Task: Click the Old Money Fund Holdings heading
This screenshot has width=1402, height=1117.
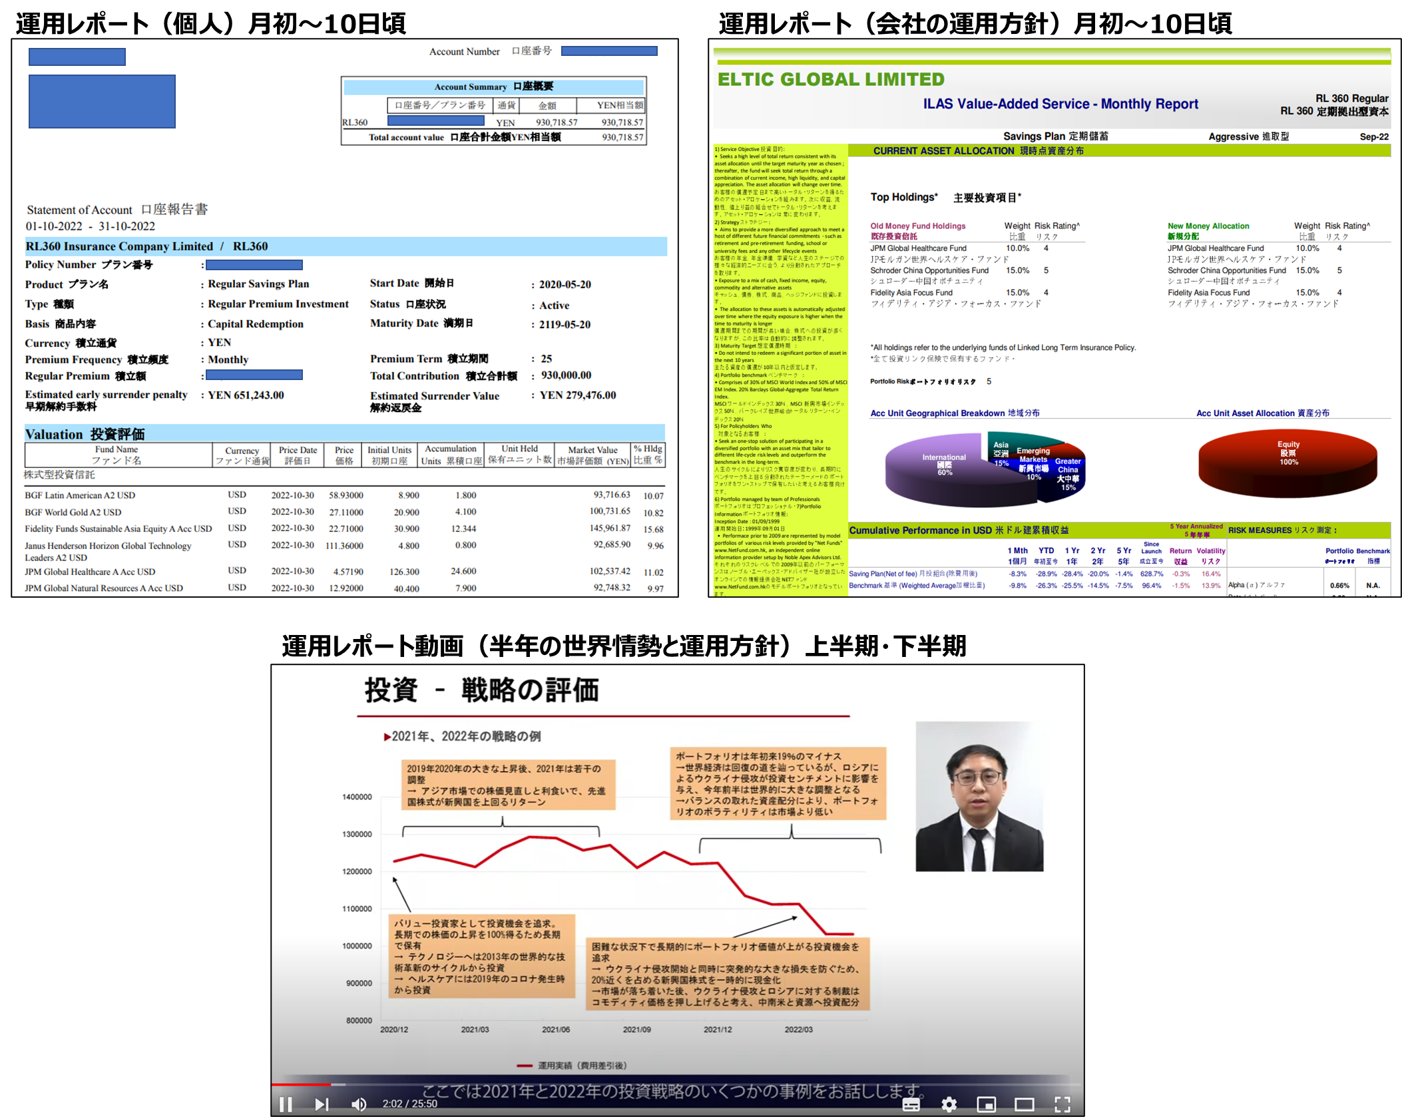Action: click(x=917, y=226)
